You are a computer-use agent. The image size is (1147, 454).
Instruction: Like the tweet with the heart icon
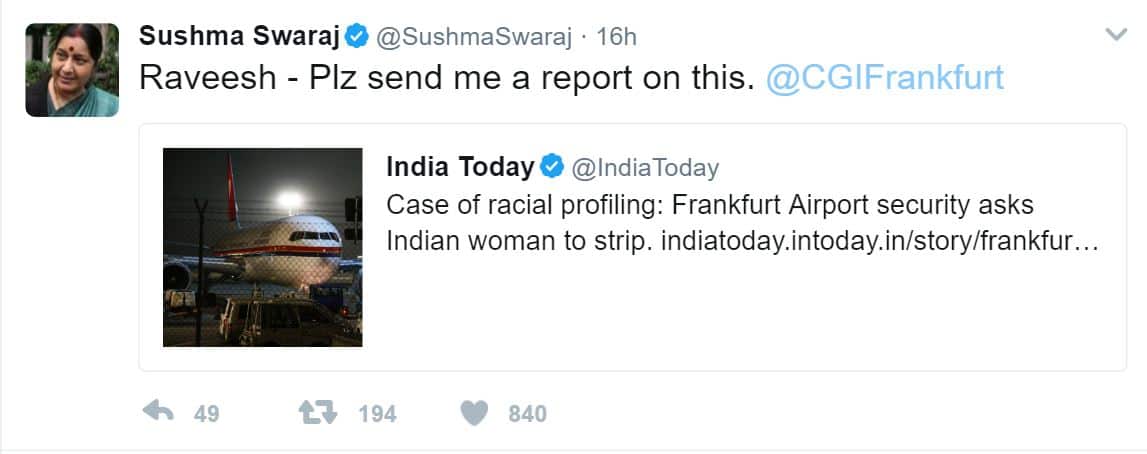tap(474, 412)
